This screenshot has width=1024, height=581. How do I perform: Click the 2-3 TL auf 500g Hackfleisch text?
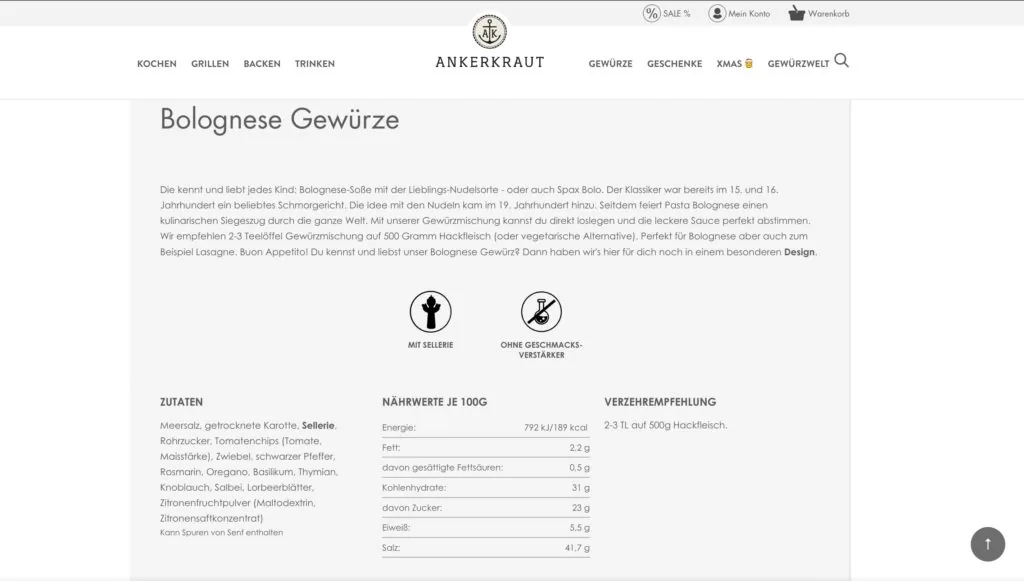pos(665,425)
